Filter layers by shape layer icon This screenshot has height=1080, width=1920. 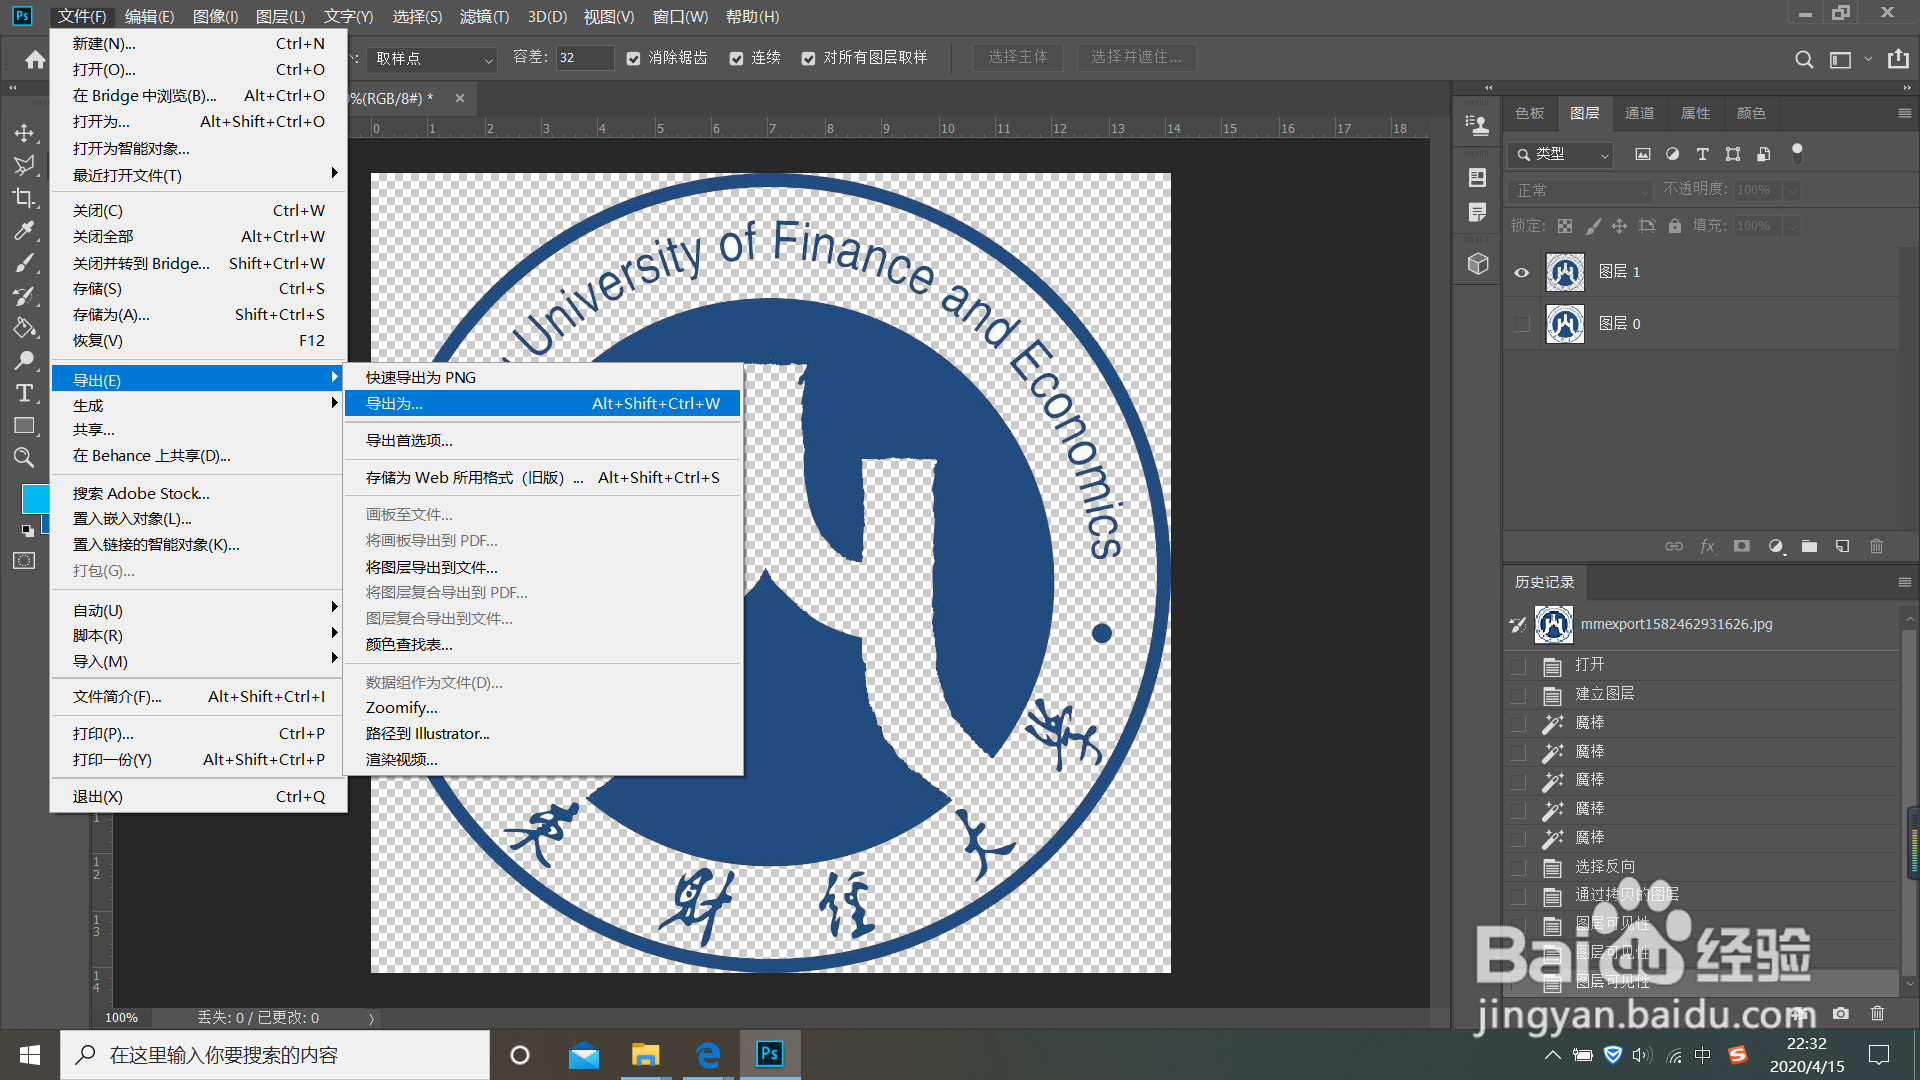pos(1733,154)
